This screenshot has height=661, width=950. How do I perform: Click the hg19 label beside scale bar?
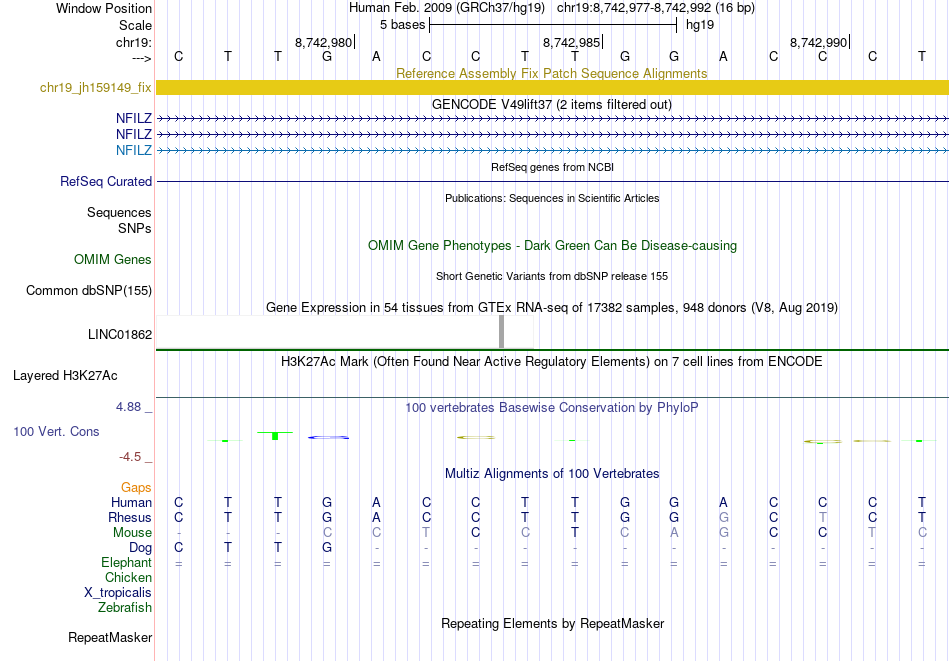[x=700, y=25]
